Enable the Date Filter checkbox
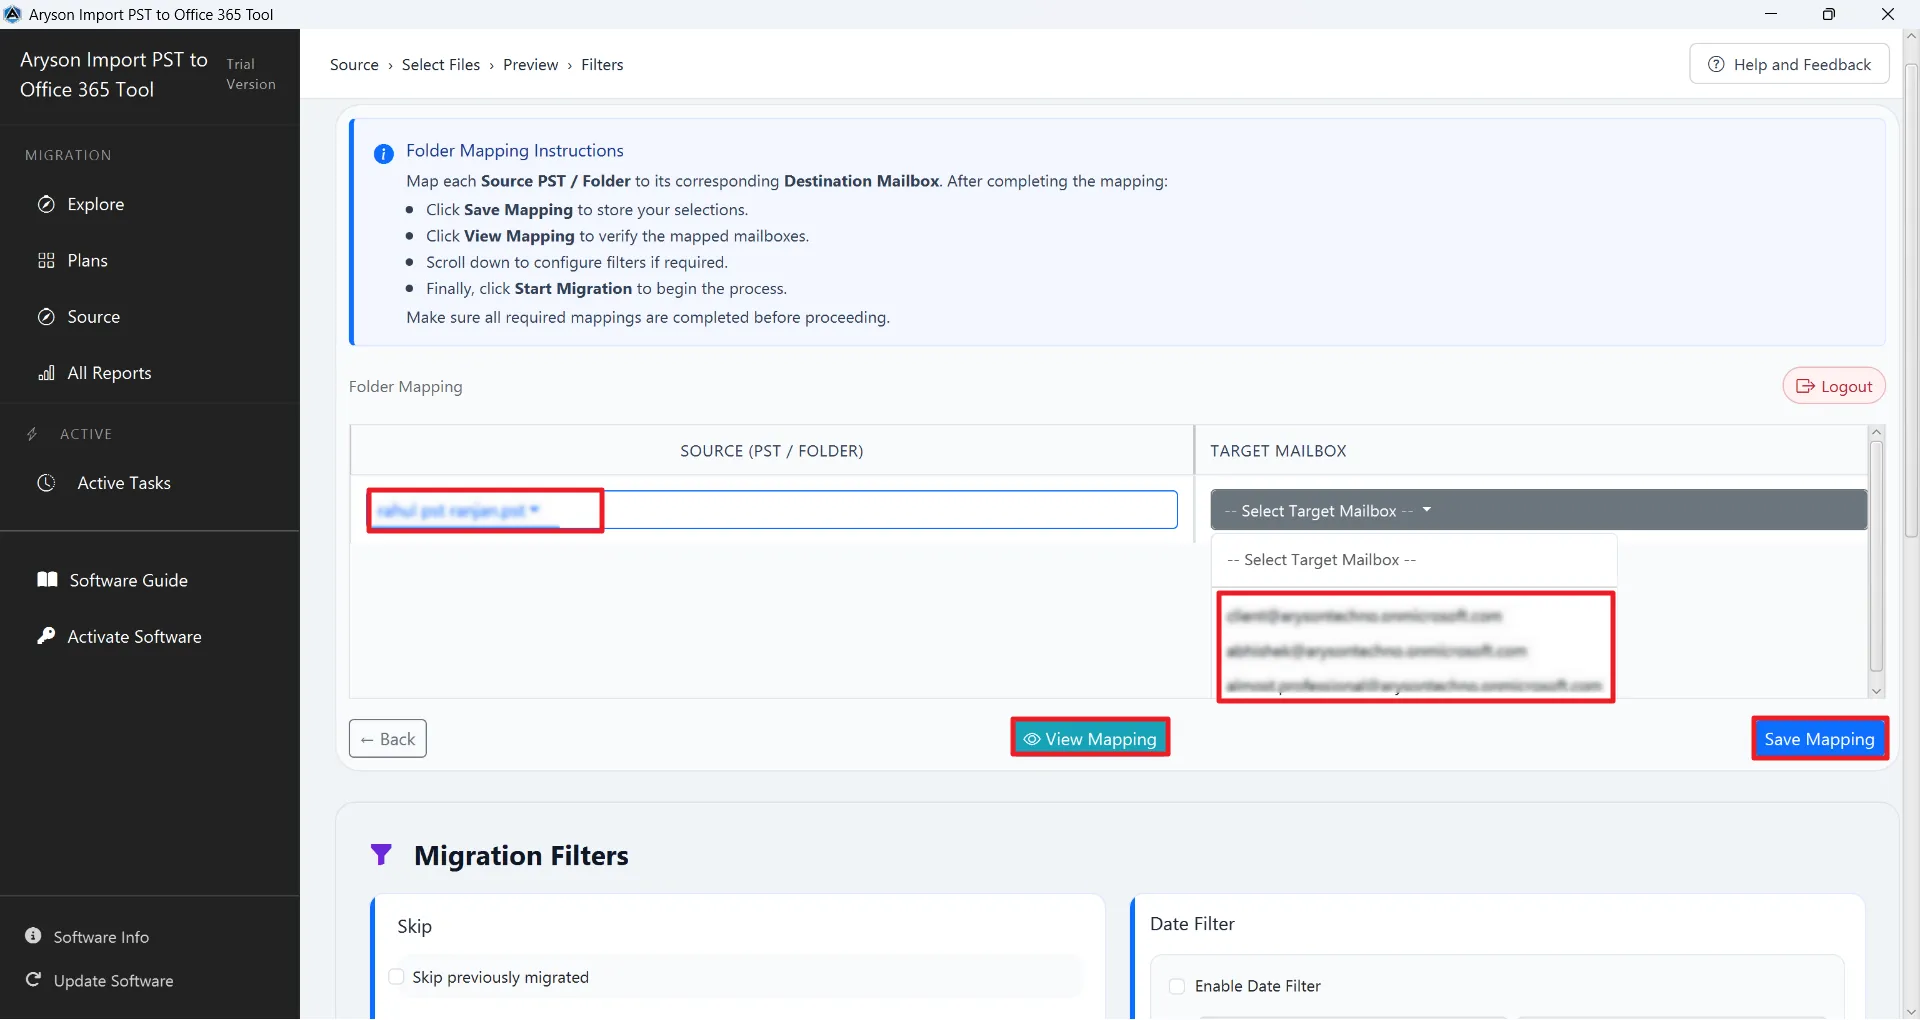Image resolution: width=1920 pixels, height=1020 pixels. click(x=1177, y=986)
